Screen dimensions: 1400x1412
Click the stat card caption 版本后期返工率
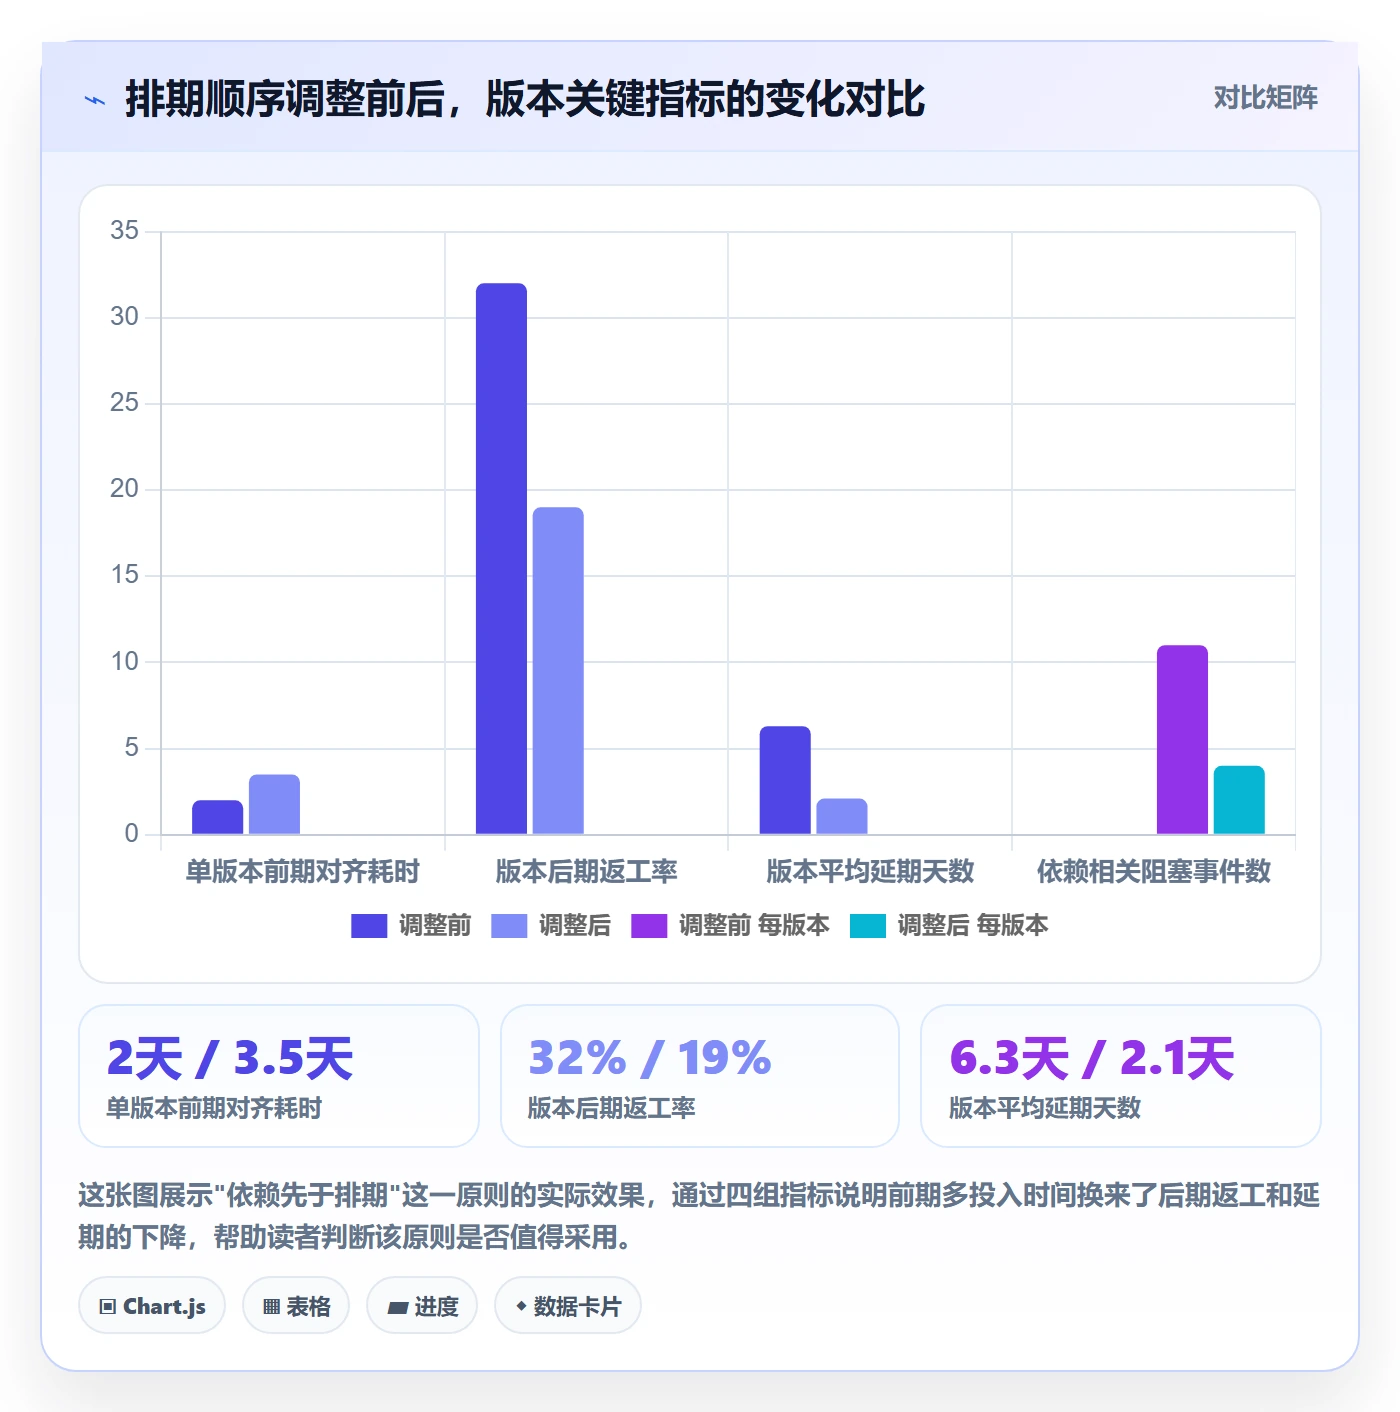click(x=611, y=1108)
